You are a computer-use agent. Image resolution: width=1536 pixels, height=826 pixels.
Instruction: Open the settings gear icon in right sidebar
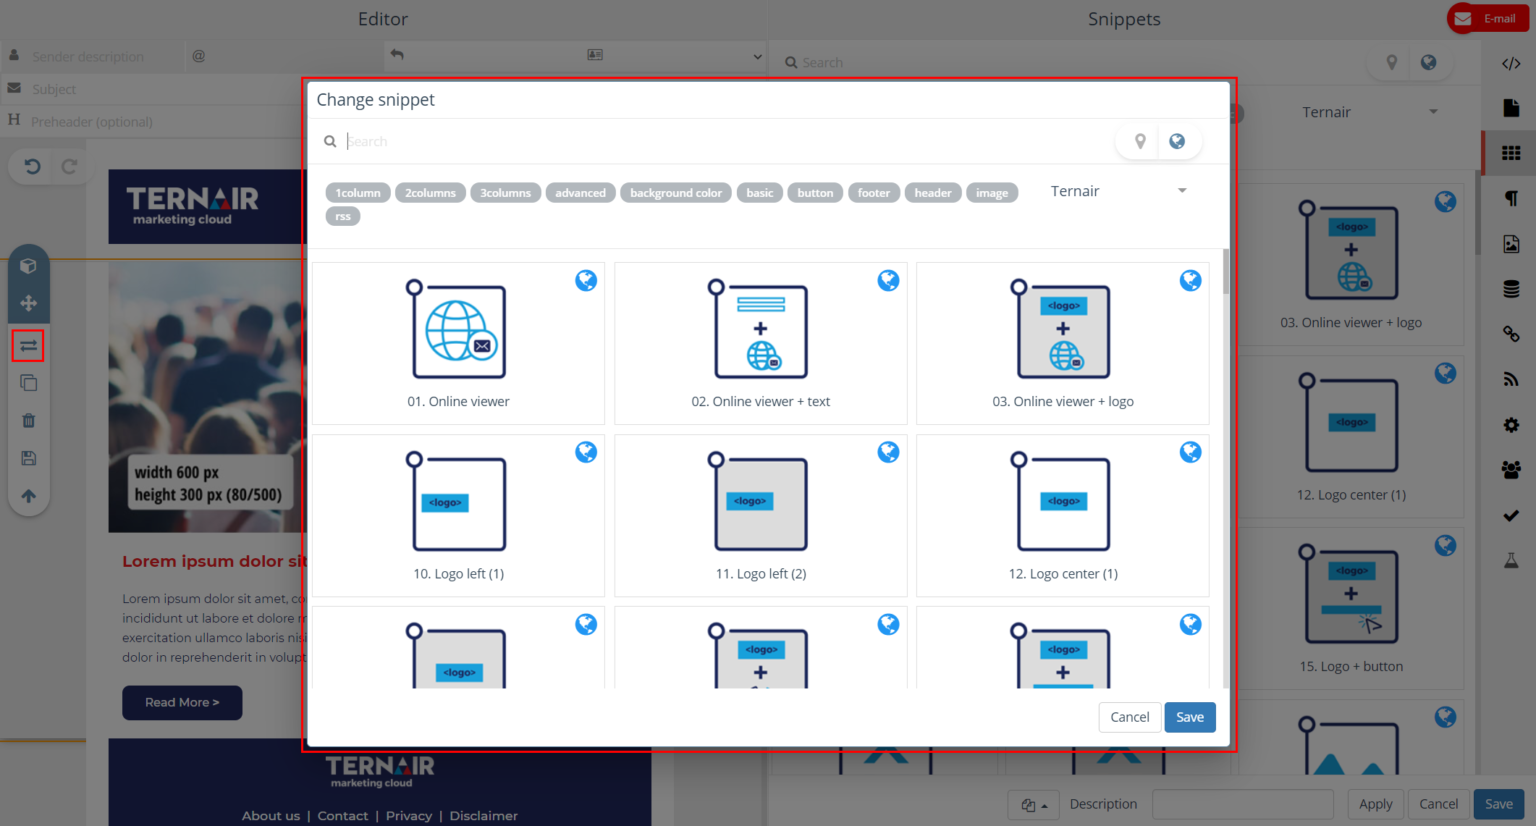click(1511, 425)
